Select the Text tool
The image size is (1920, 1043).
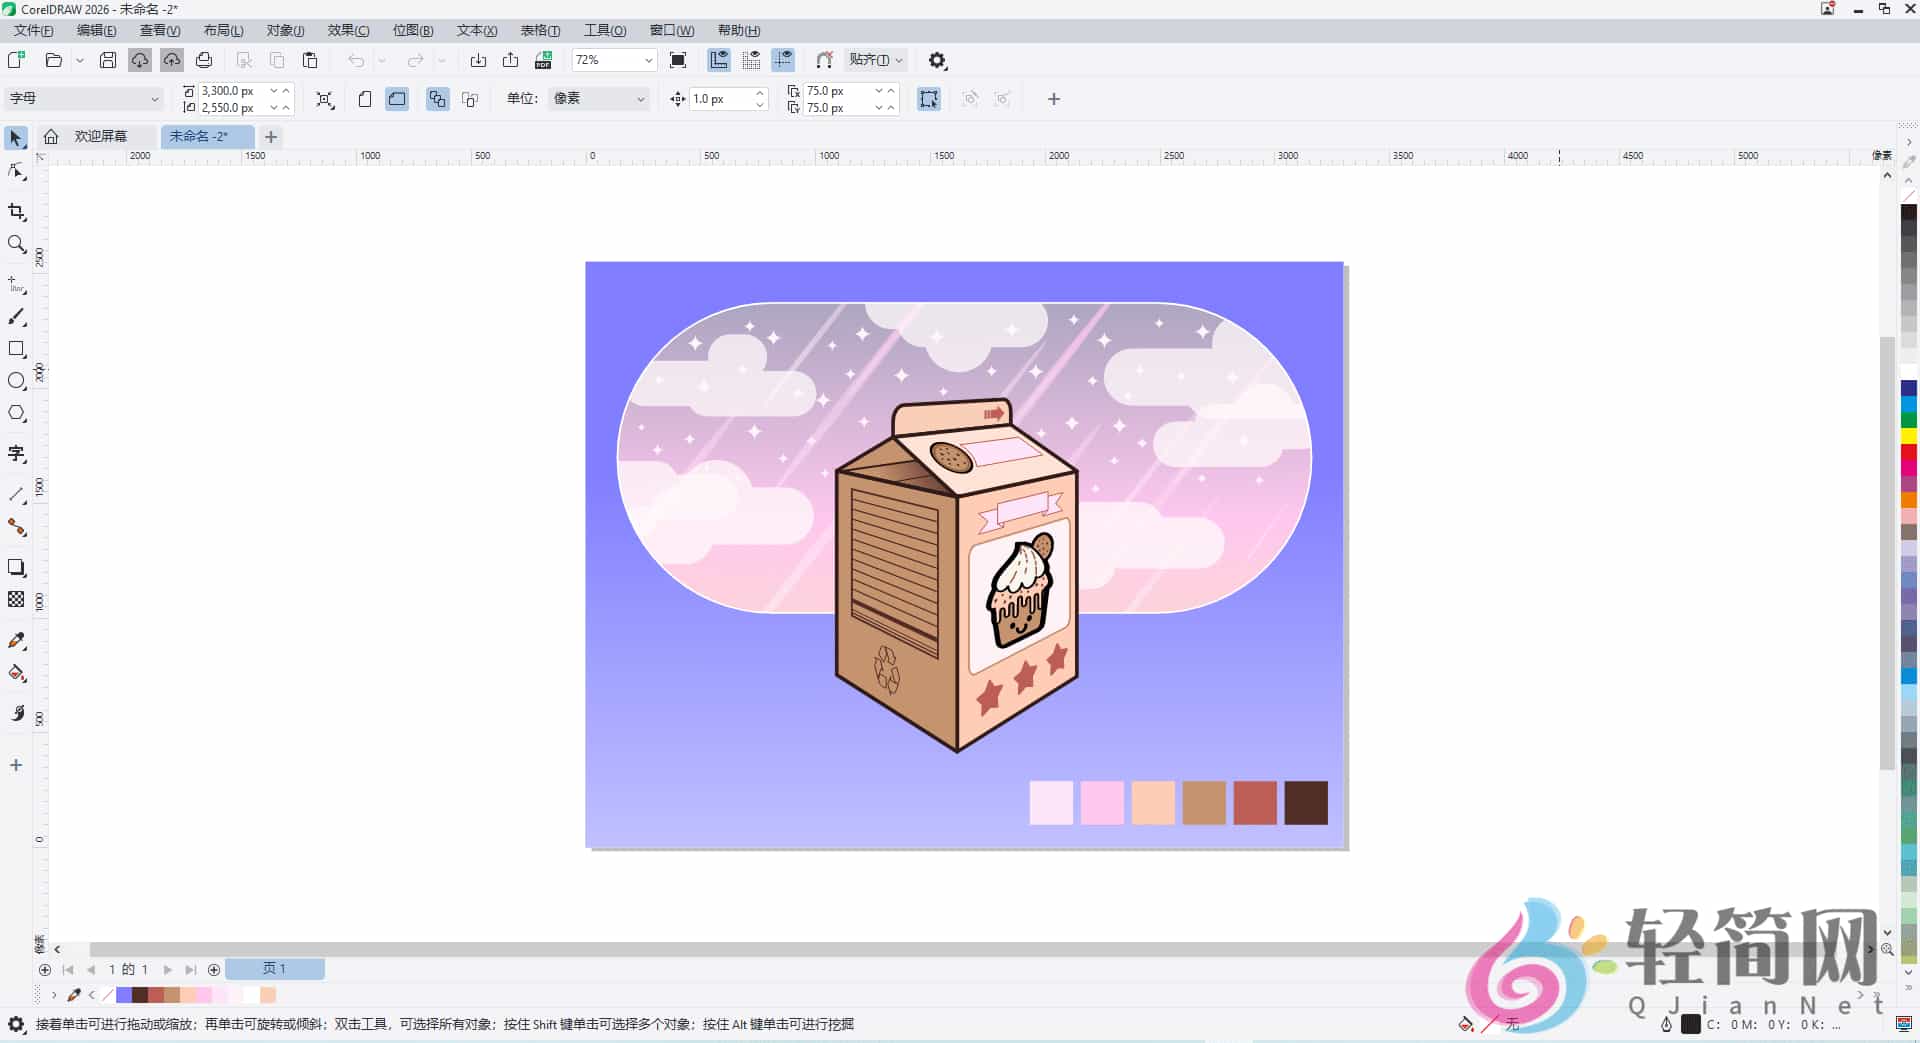pyautogui.click(x=16, y=454)
